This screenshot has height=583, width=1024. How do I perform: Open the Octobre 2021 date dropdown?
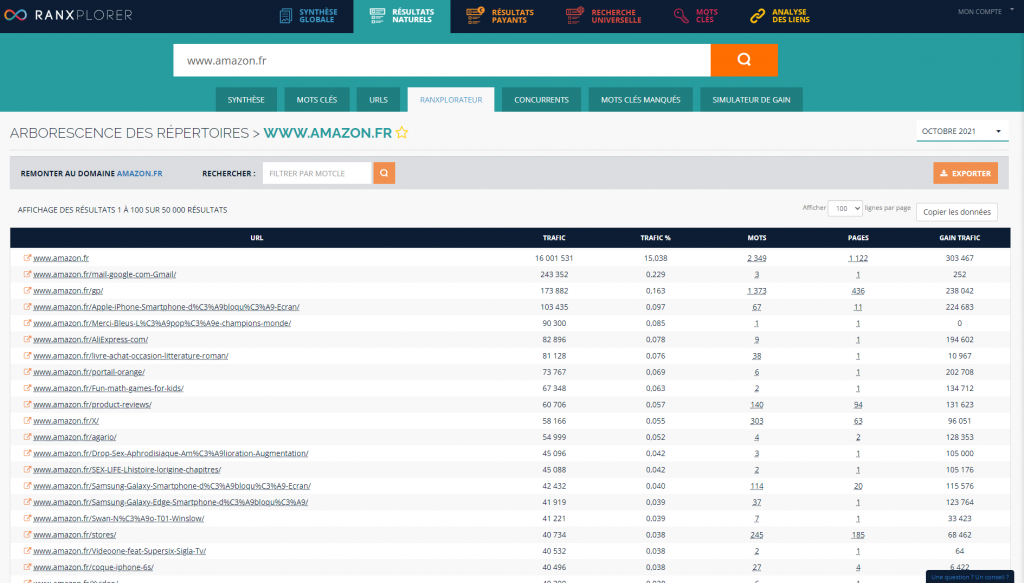coord(962,131)
